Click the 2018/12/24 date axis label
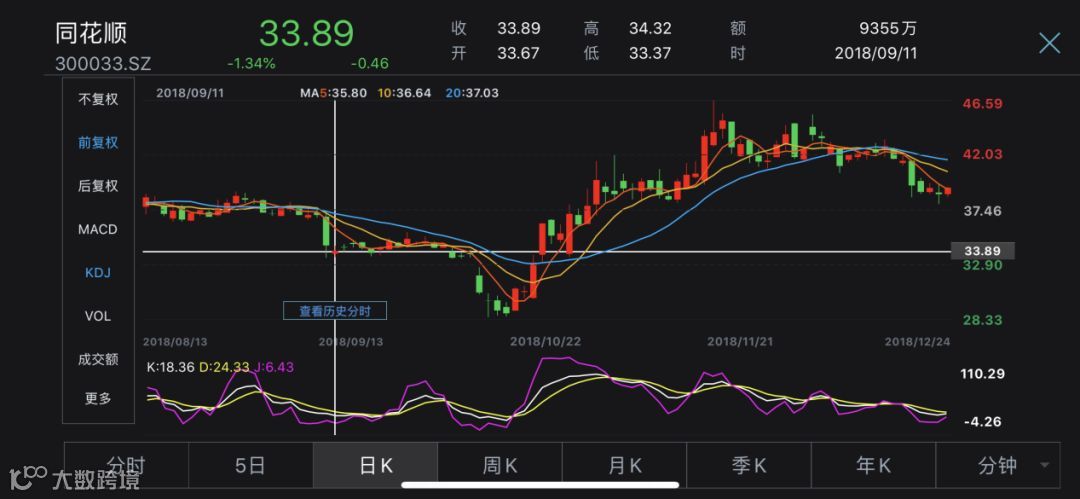1080x499 pixels. tap(917, 341)
